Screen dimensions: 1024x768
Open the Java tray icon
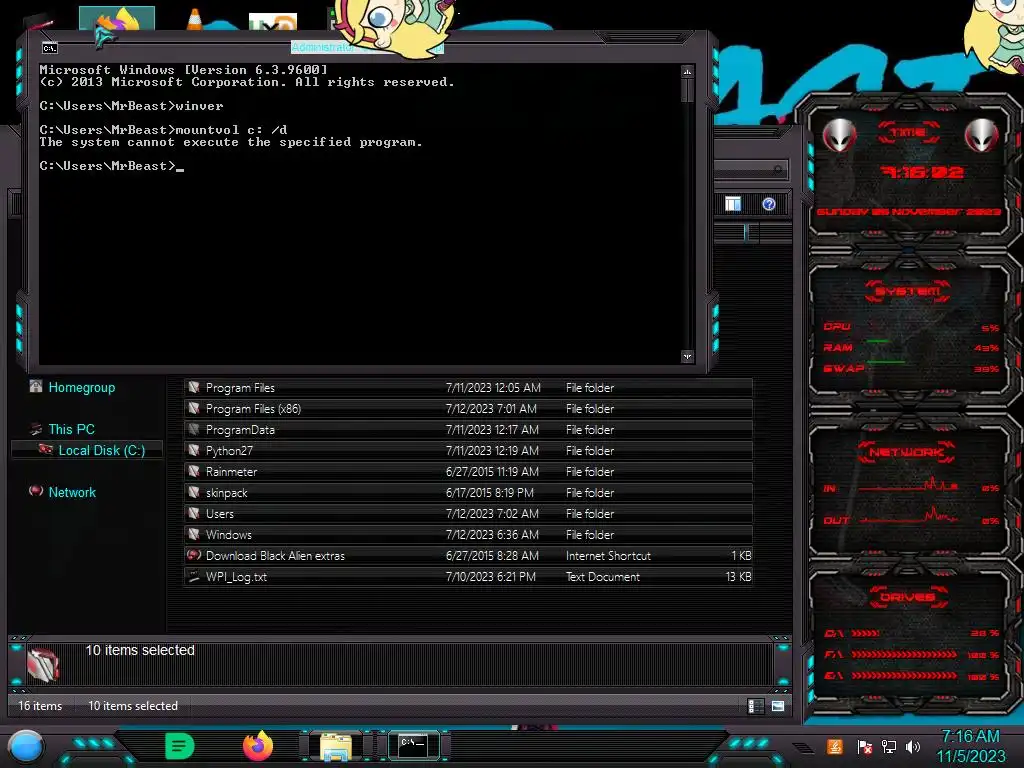coord(835,746)
